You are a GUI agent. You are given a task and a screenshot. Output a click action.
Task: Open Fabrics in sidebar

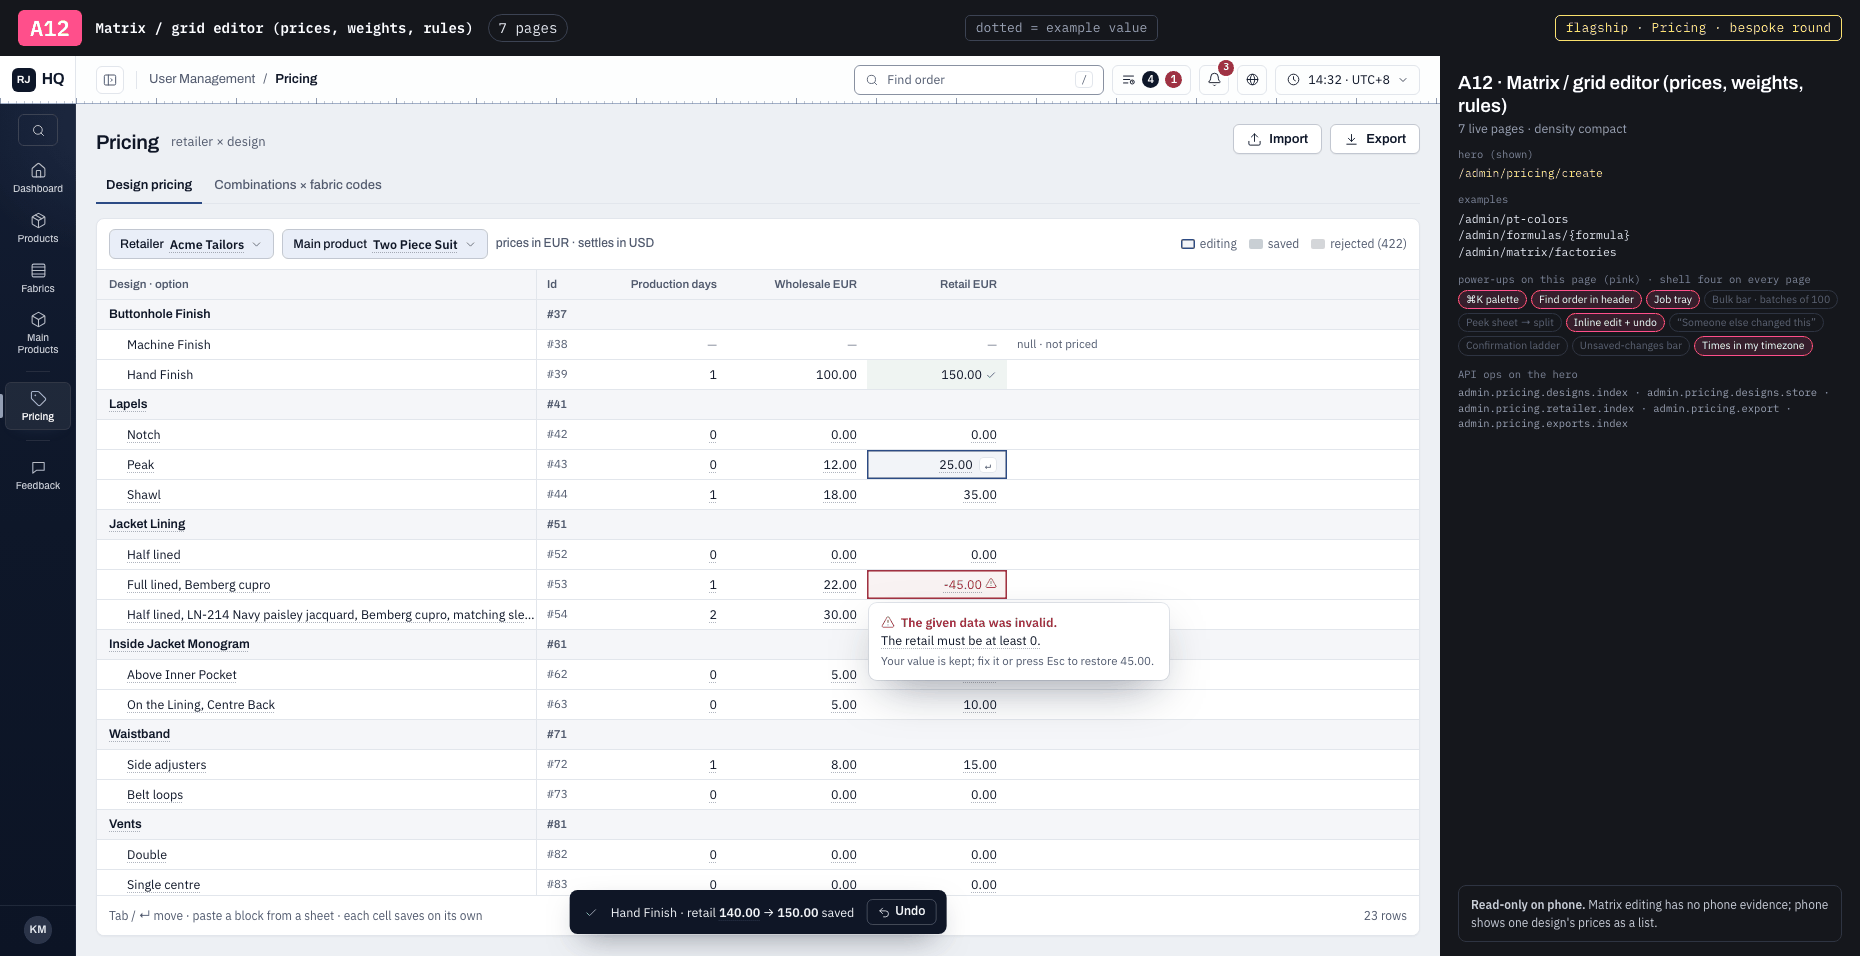click(x=38, y=278)
